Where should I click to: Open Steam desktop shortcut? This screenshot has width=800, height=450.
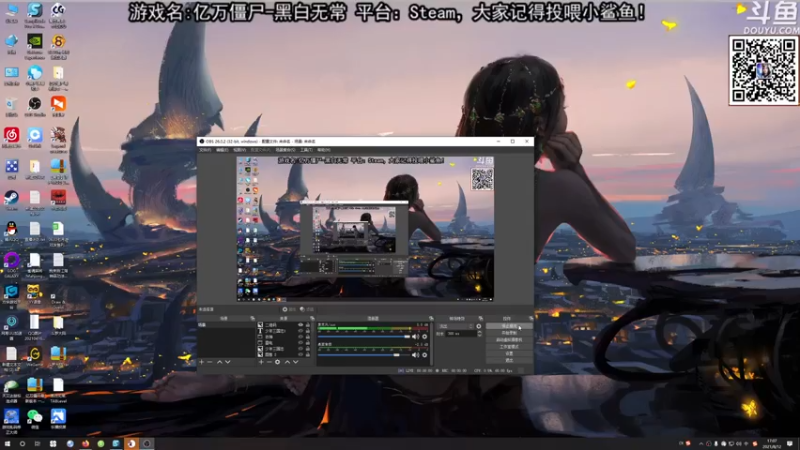coord(11,200)
